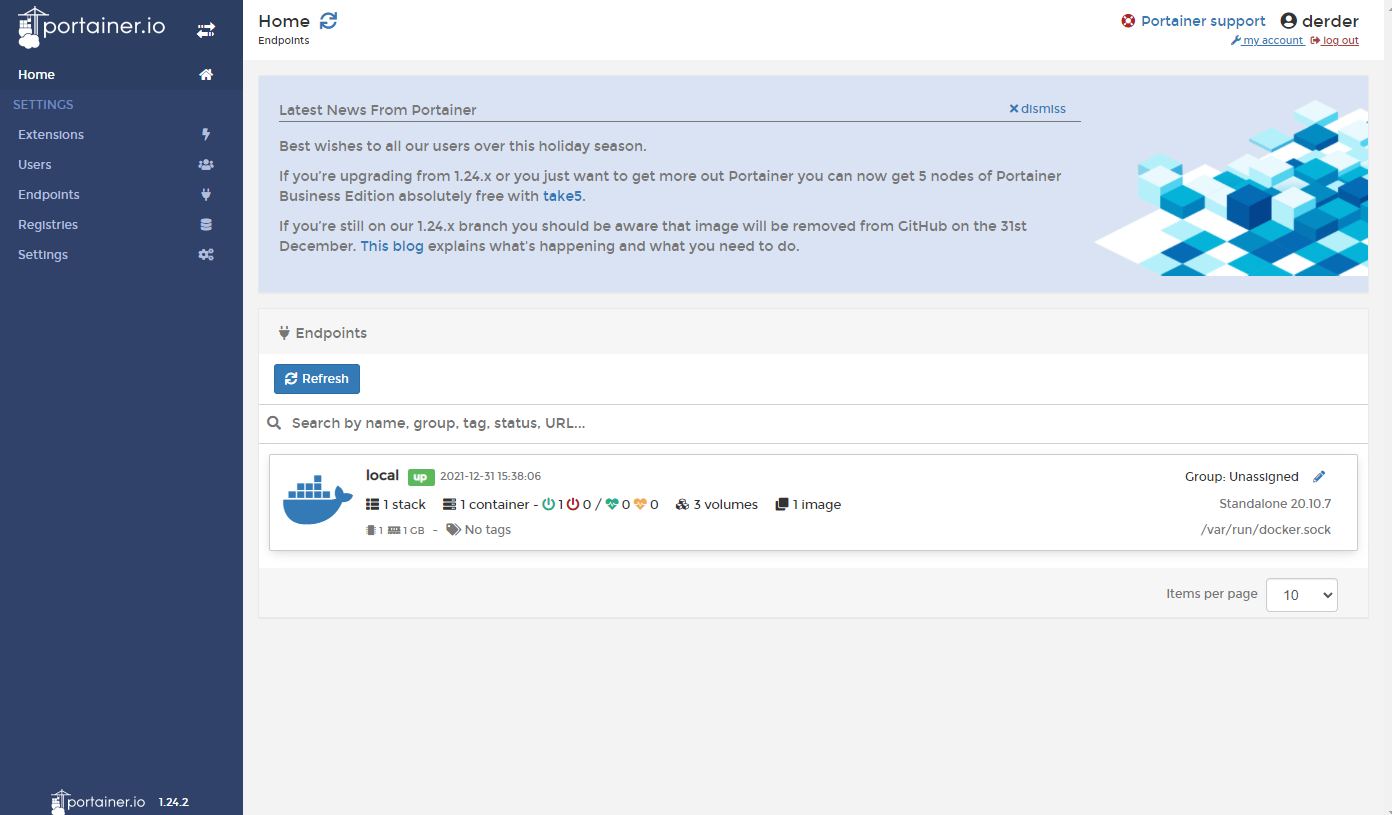Click the green running power icon
1392x815 pixels.
pyautogui.click(x=548, y=505)
